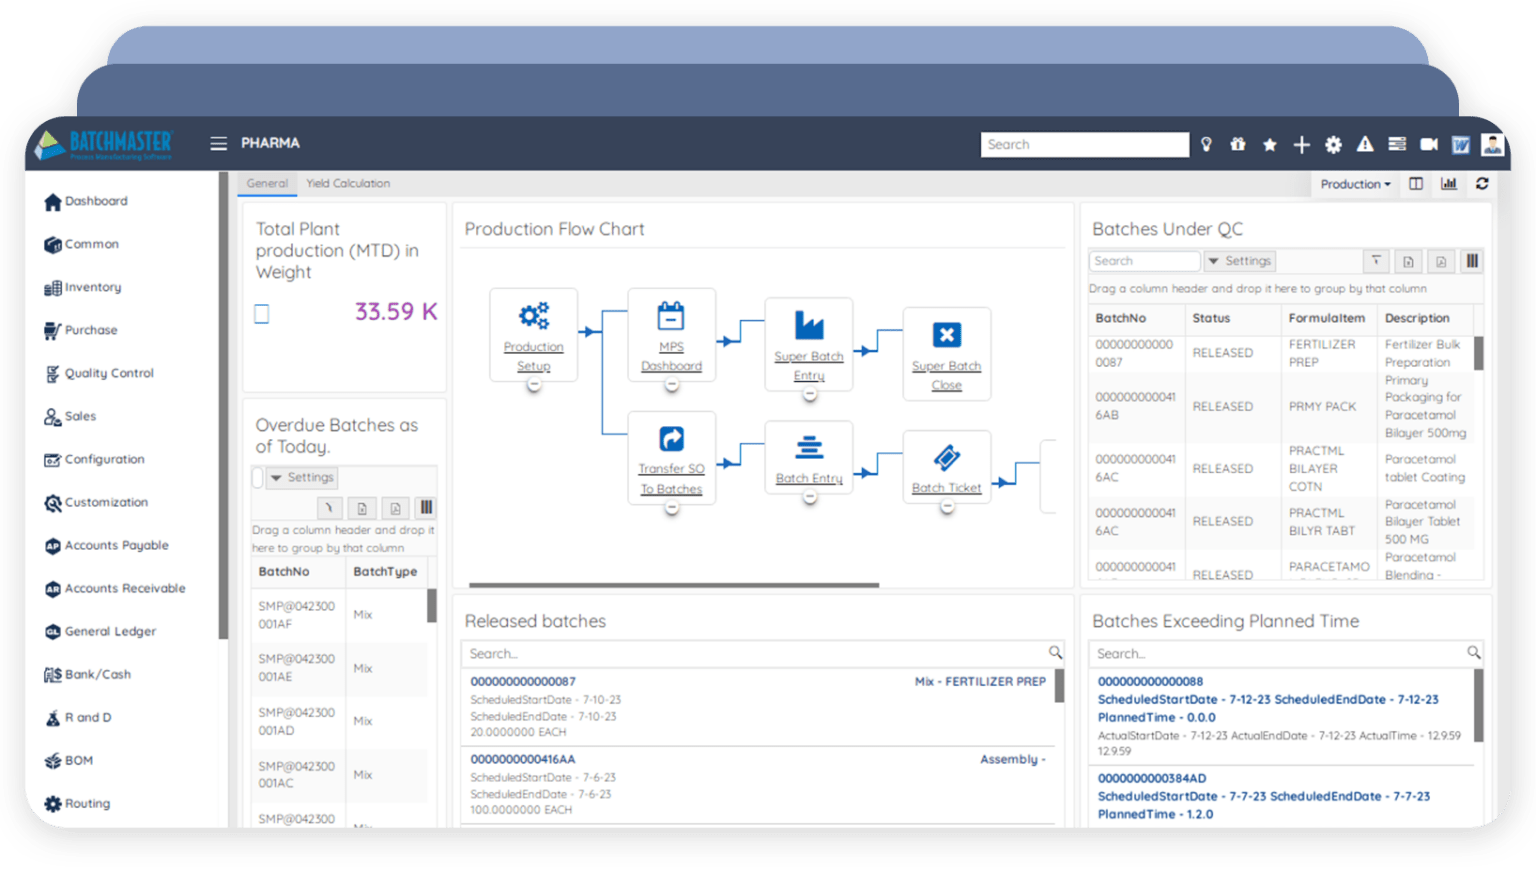Select the General tab
The image size is (1536, 869).
point(267,183)
